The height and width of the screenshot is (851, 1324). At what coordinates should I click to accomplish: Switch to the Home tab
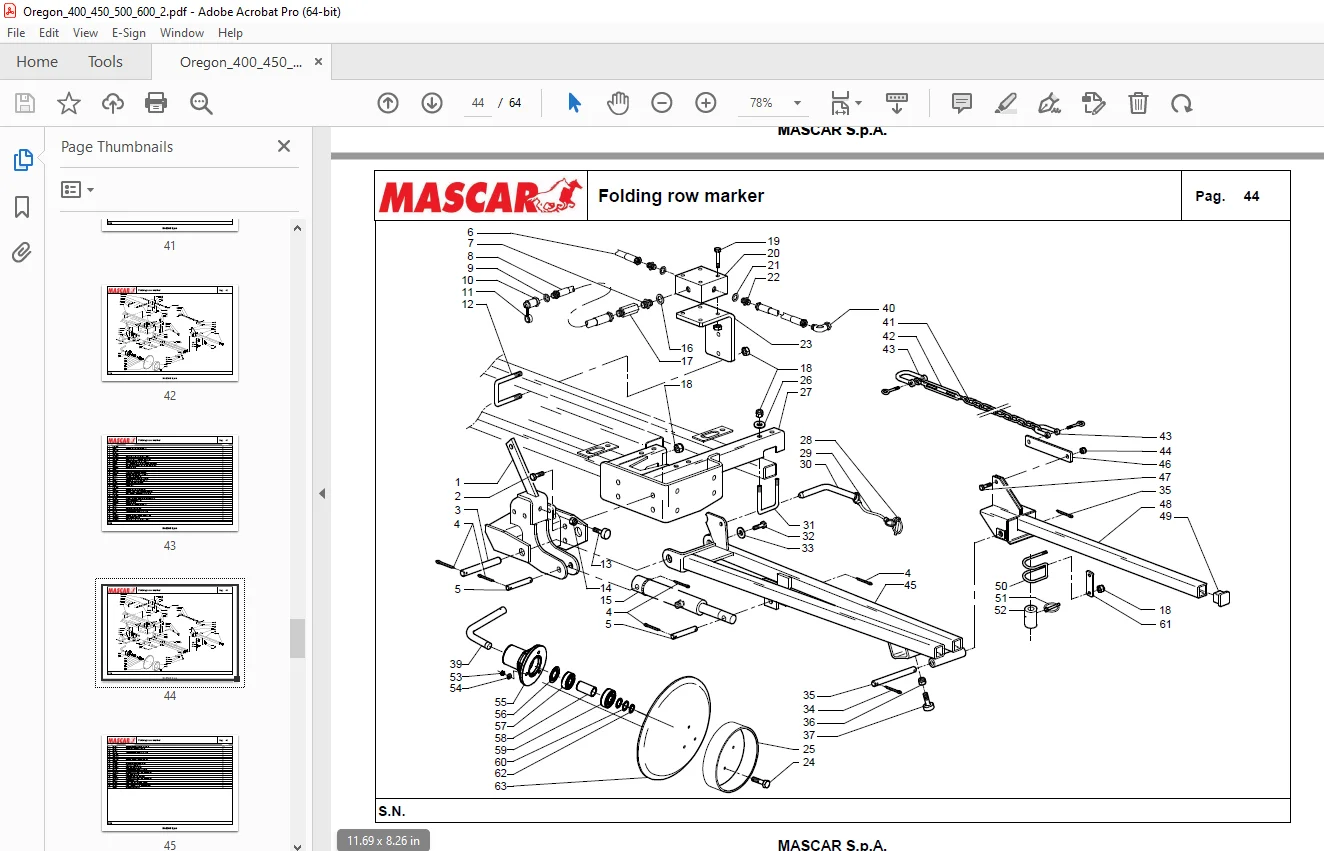37,62
